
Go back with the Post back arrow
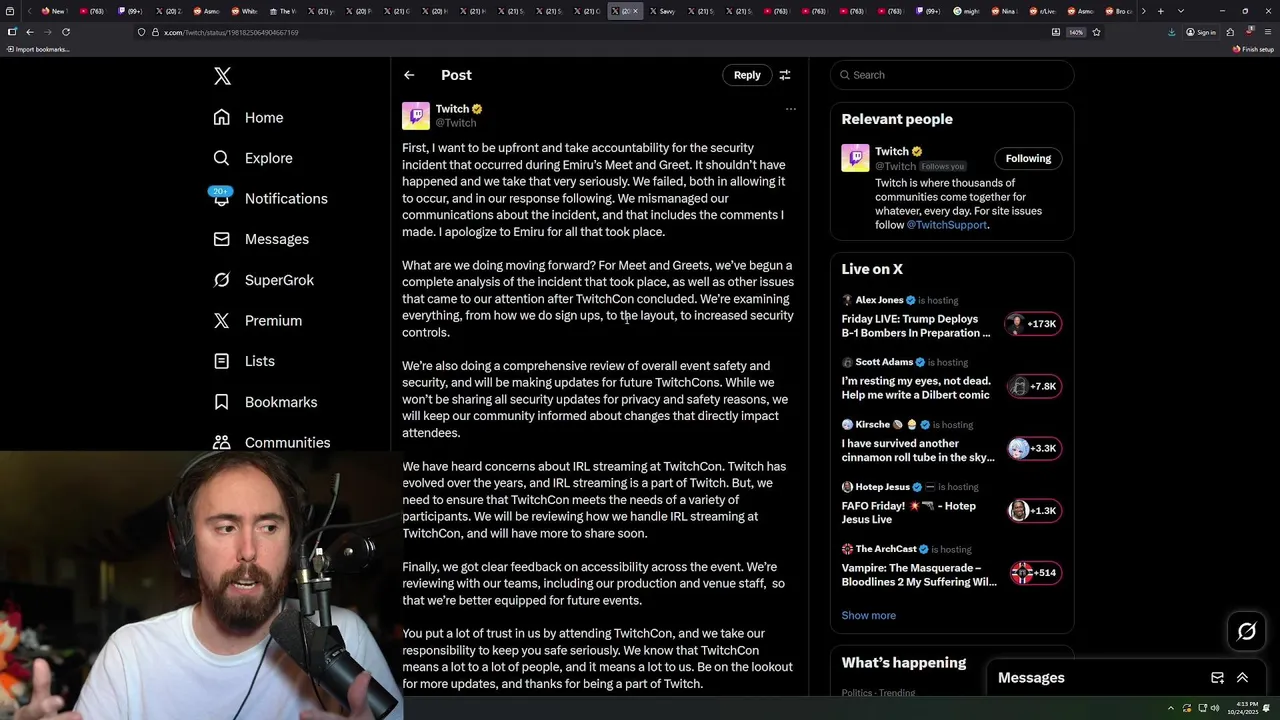[409, 75]
